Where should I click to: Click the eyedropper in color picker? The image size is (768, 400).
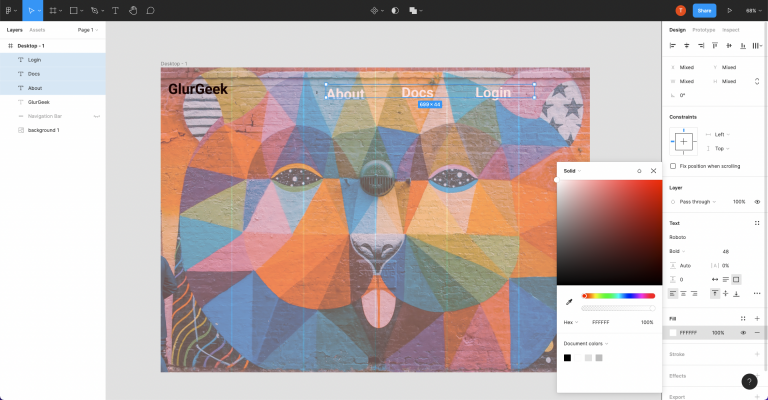coord(570,301)
